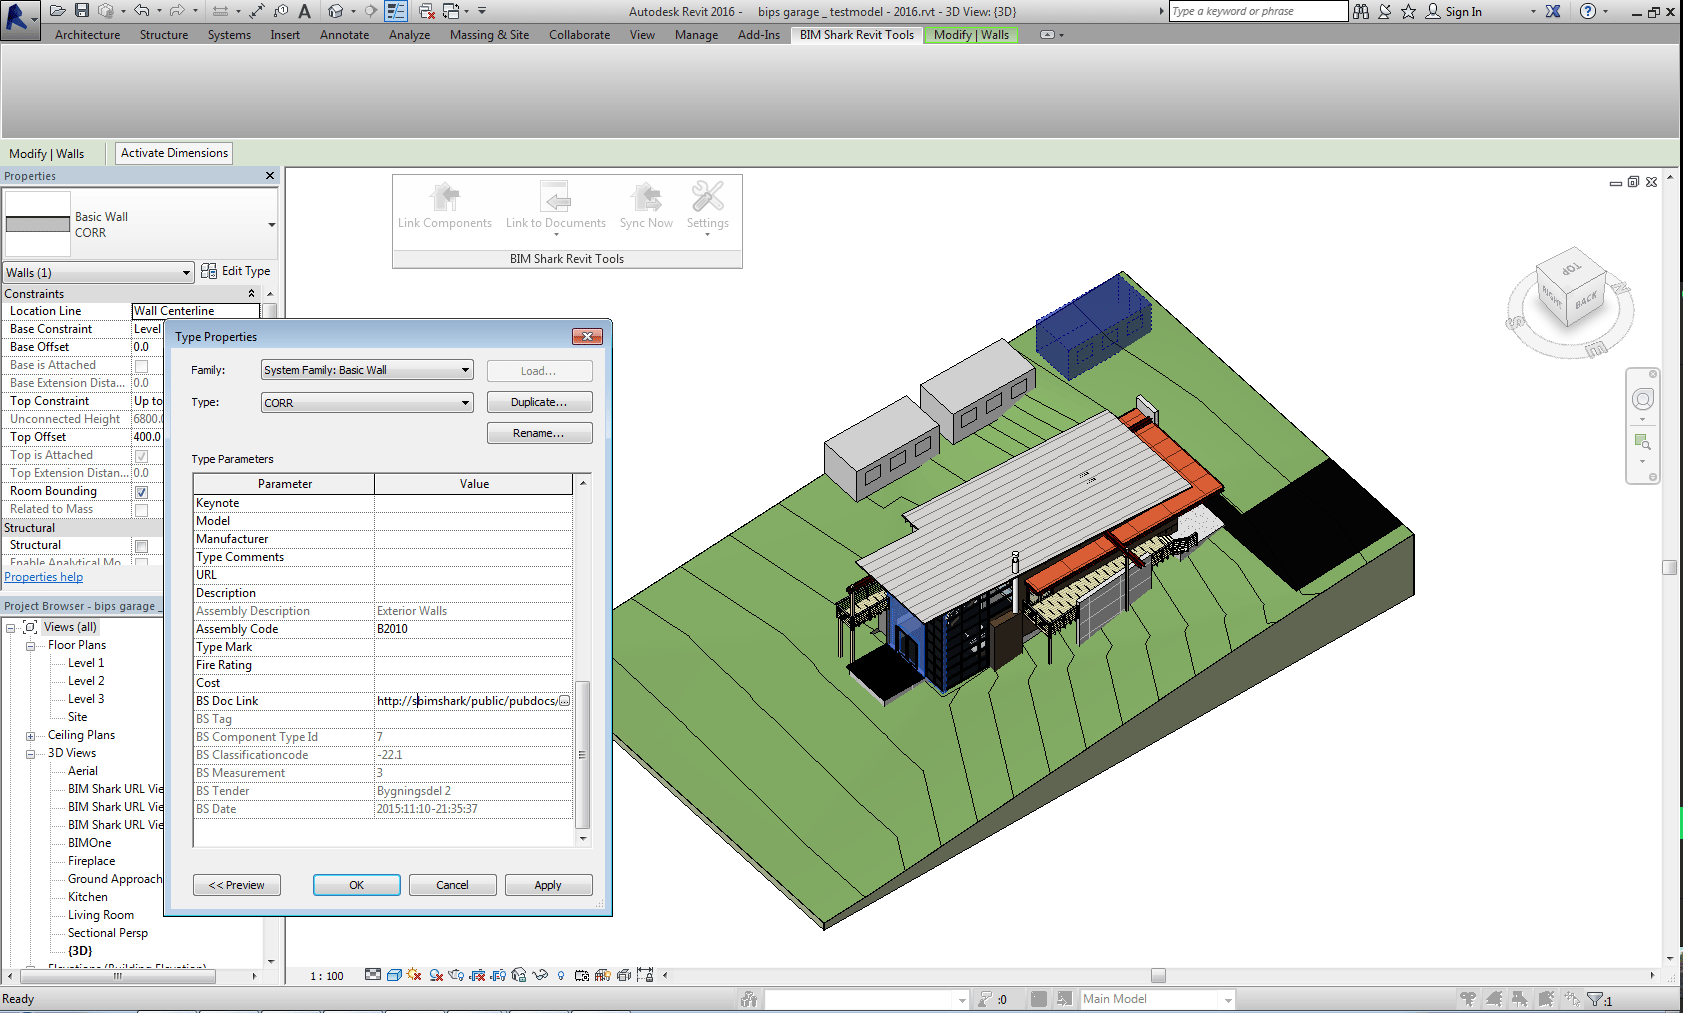
Task: Click the Undo arrow icon
Action: click(x=142, y=11)
